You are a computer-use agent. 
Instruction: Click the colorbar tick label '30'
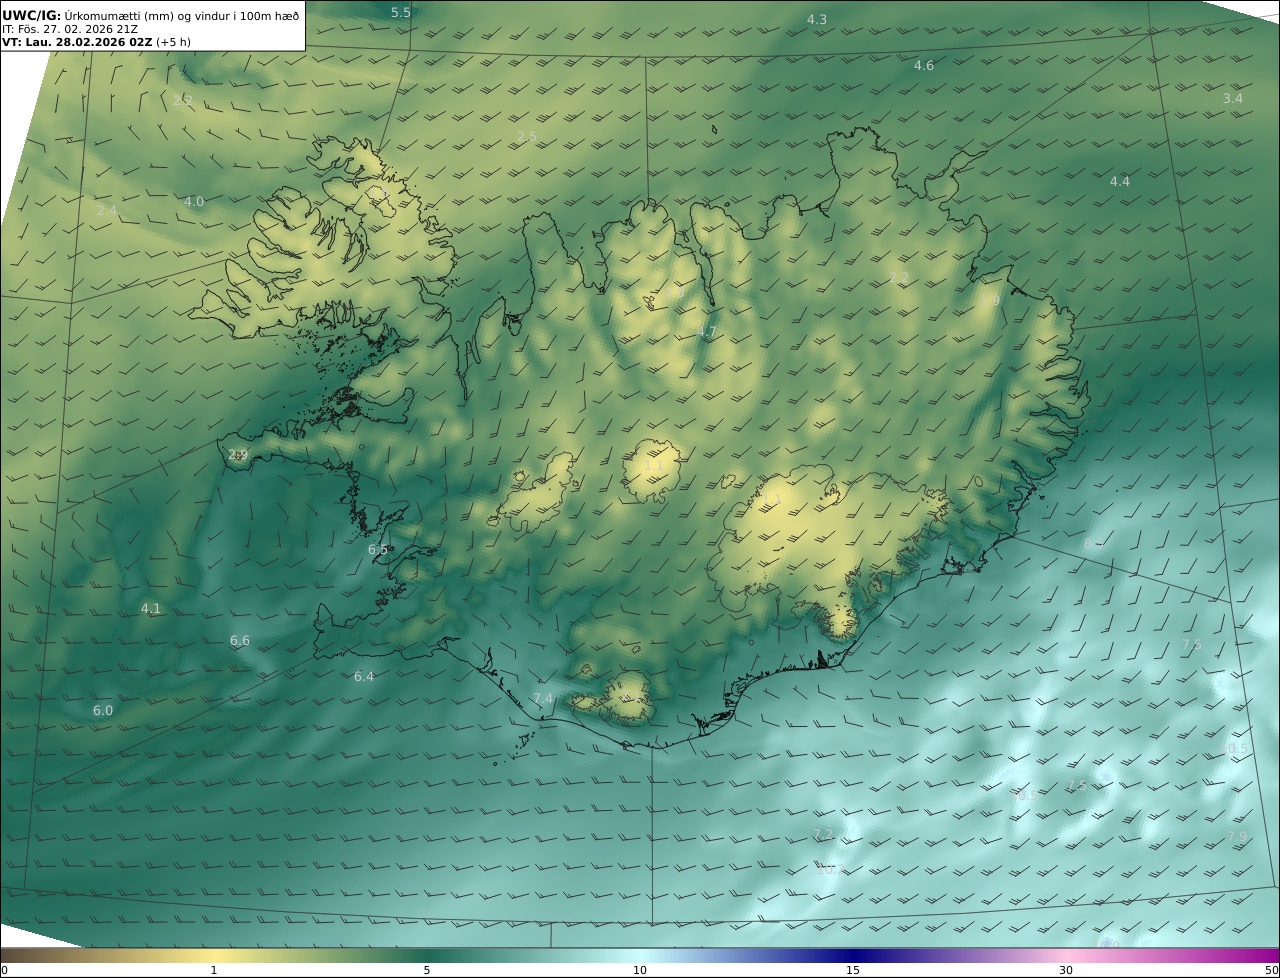click(x=1066, y=970)
